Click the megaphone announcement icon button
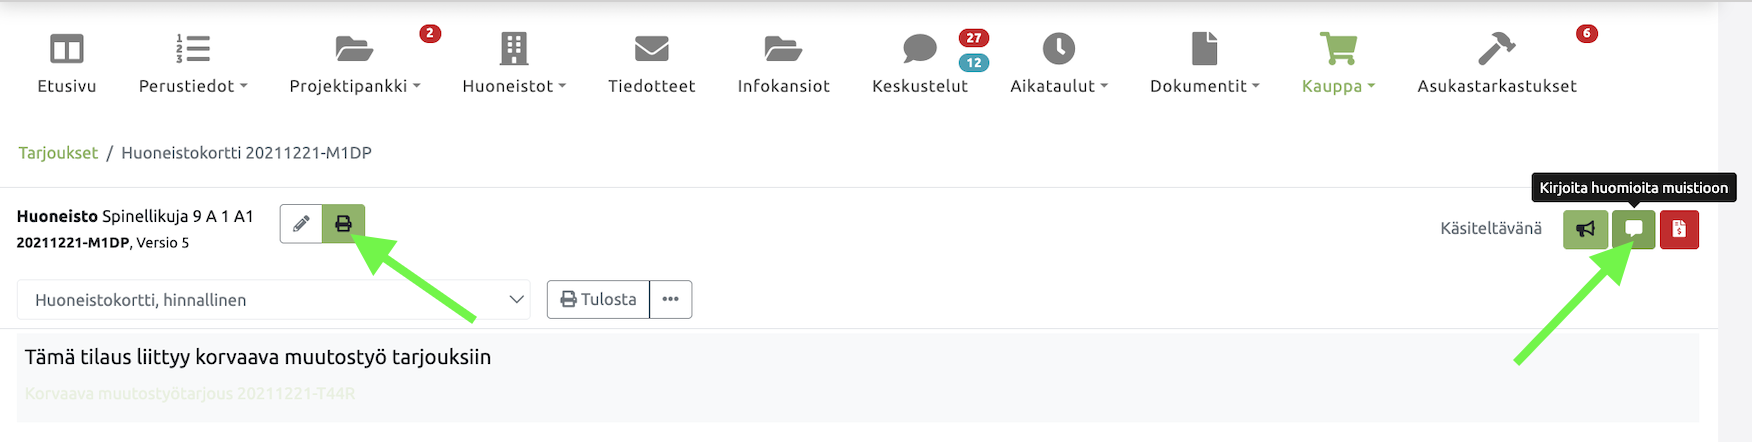1752x442 pixels. [x=1585, y=229]
